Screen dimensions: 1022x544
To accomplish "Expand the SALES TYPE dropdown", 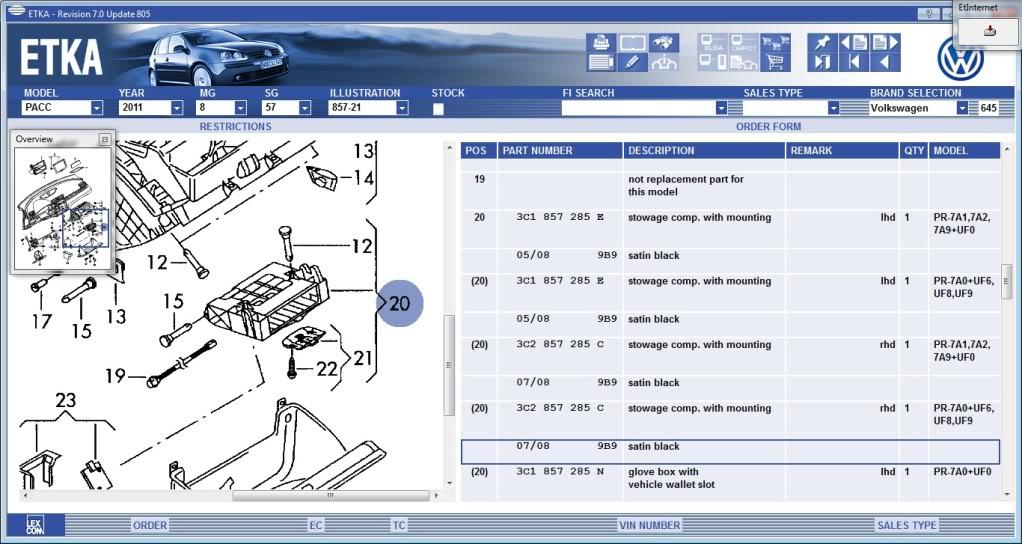I will pos(833,108).
